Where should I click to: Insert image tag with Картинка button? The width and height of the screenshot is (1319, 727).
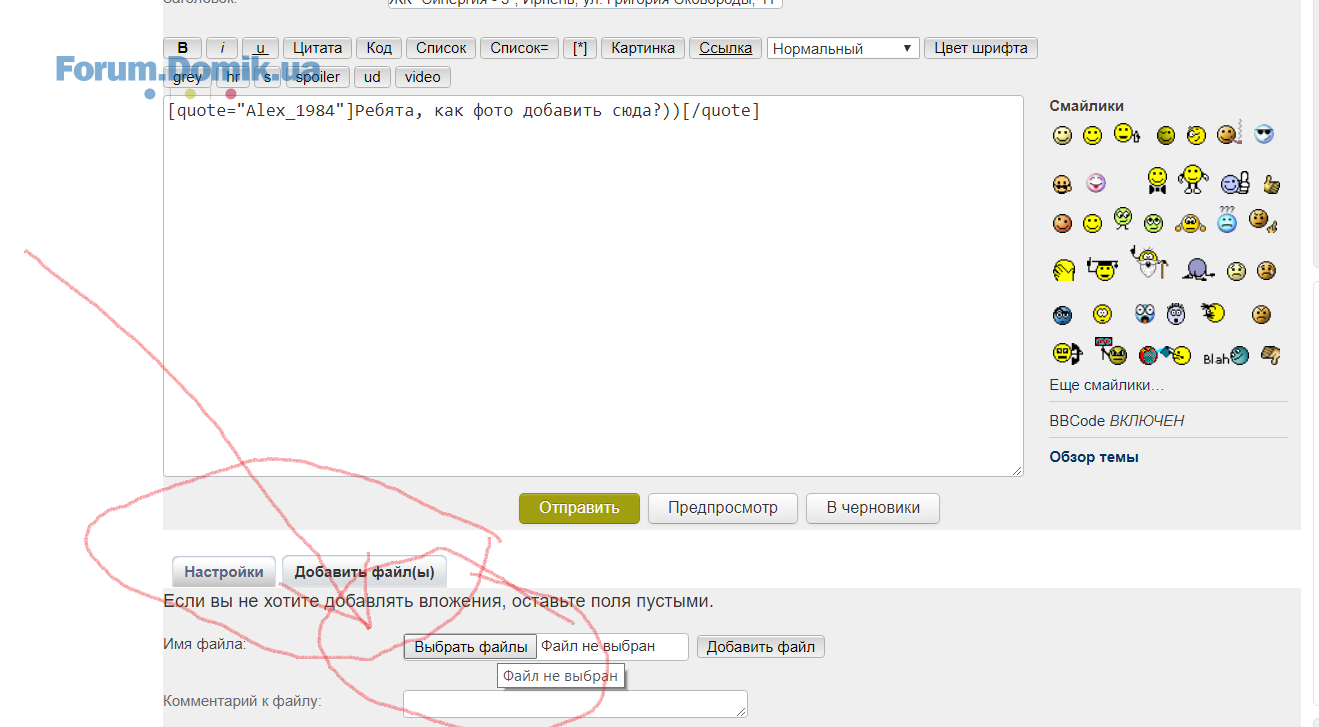pyautogui.click(x=643, y=48)
